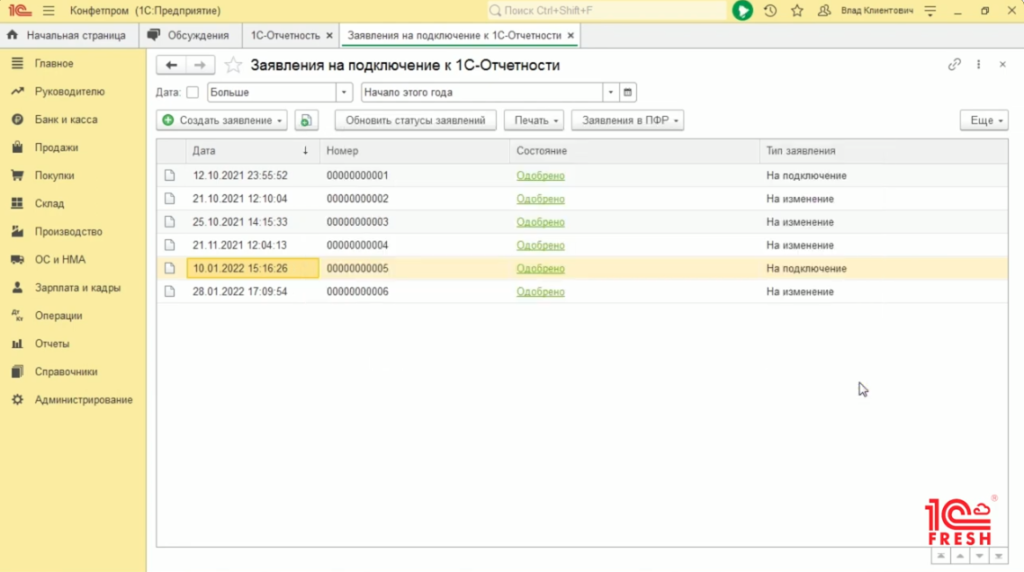Switch to 1С-Отчетность tab
Viewport: 1024px width, 572px height.
pyautogui.click(x=285, y=35)
